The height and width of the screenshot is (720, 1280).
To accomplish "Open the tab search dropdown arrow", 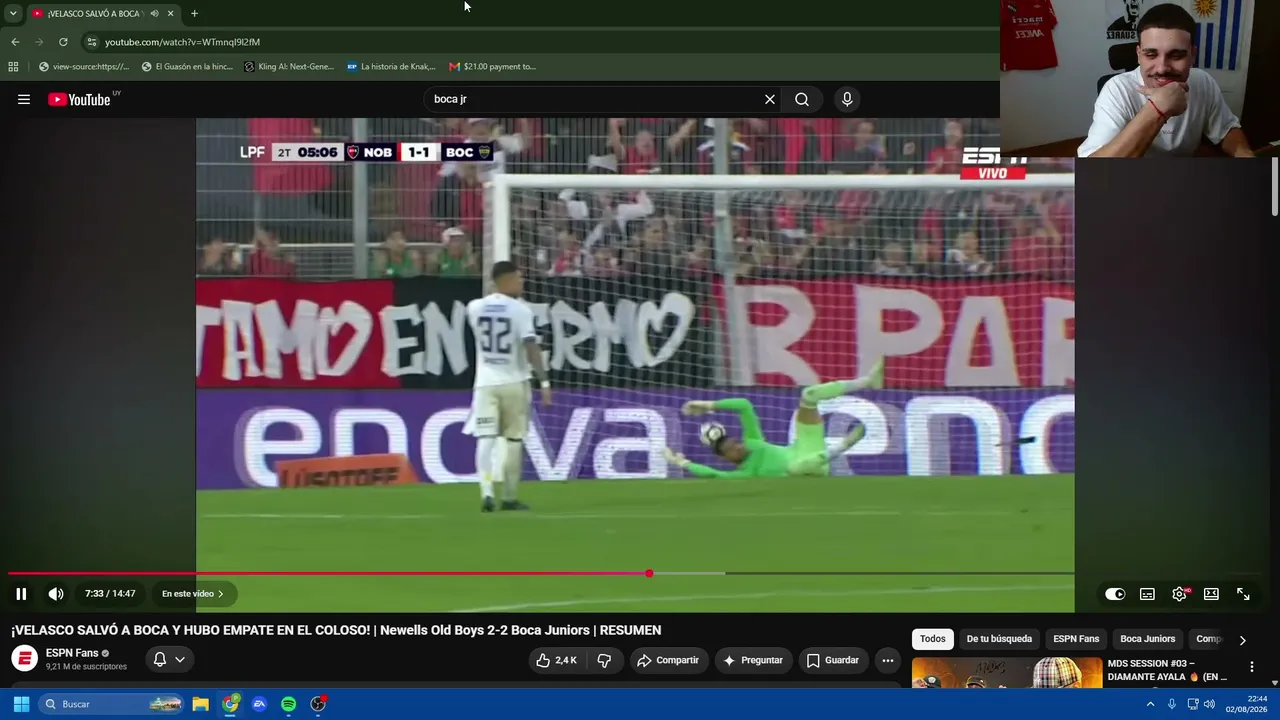I will (x=13, y=13).
